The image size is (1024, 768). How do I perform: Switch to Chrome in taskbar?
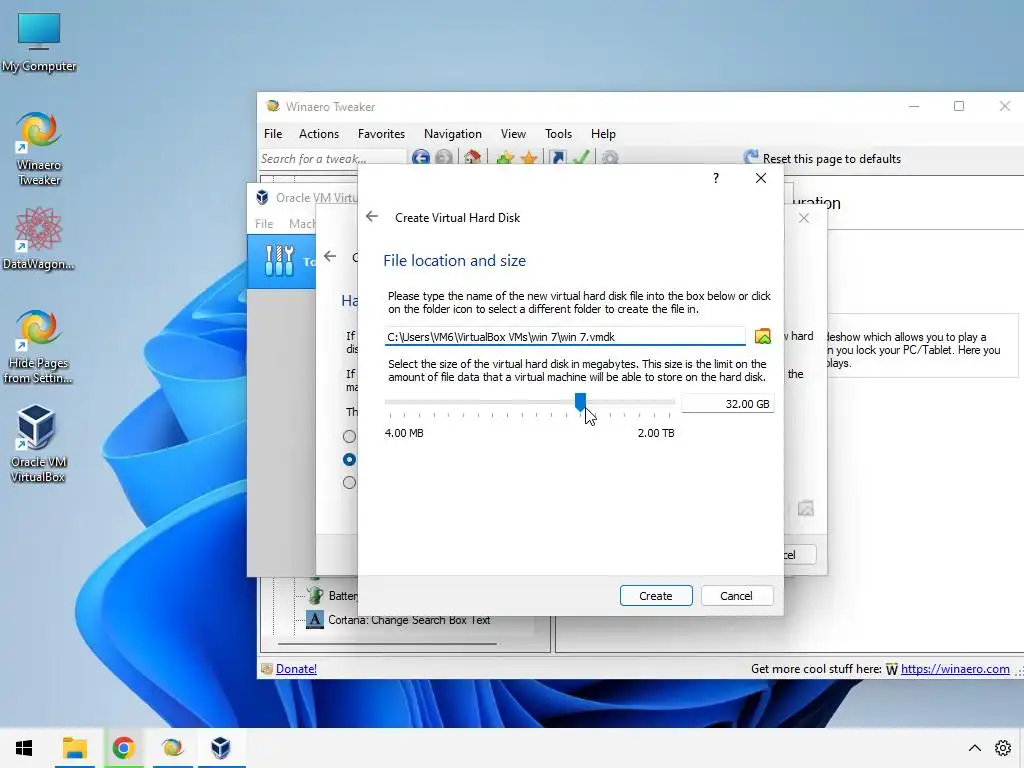pyautogui.click(x=123, y=748)
